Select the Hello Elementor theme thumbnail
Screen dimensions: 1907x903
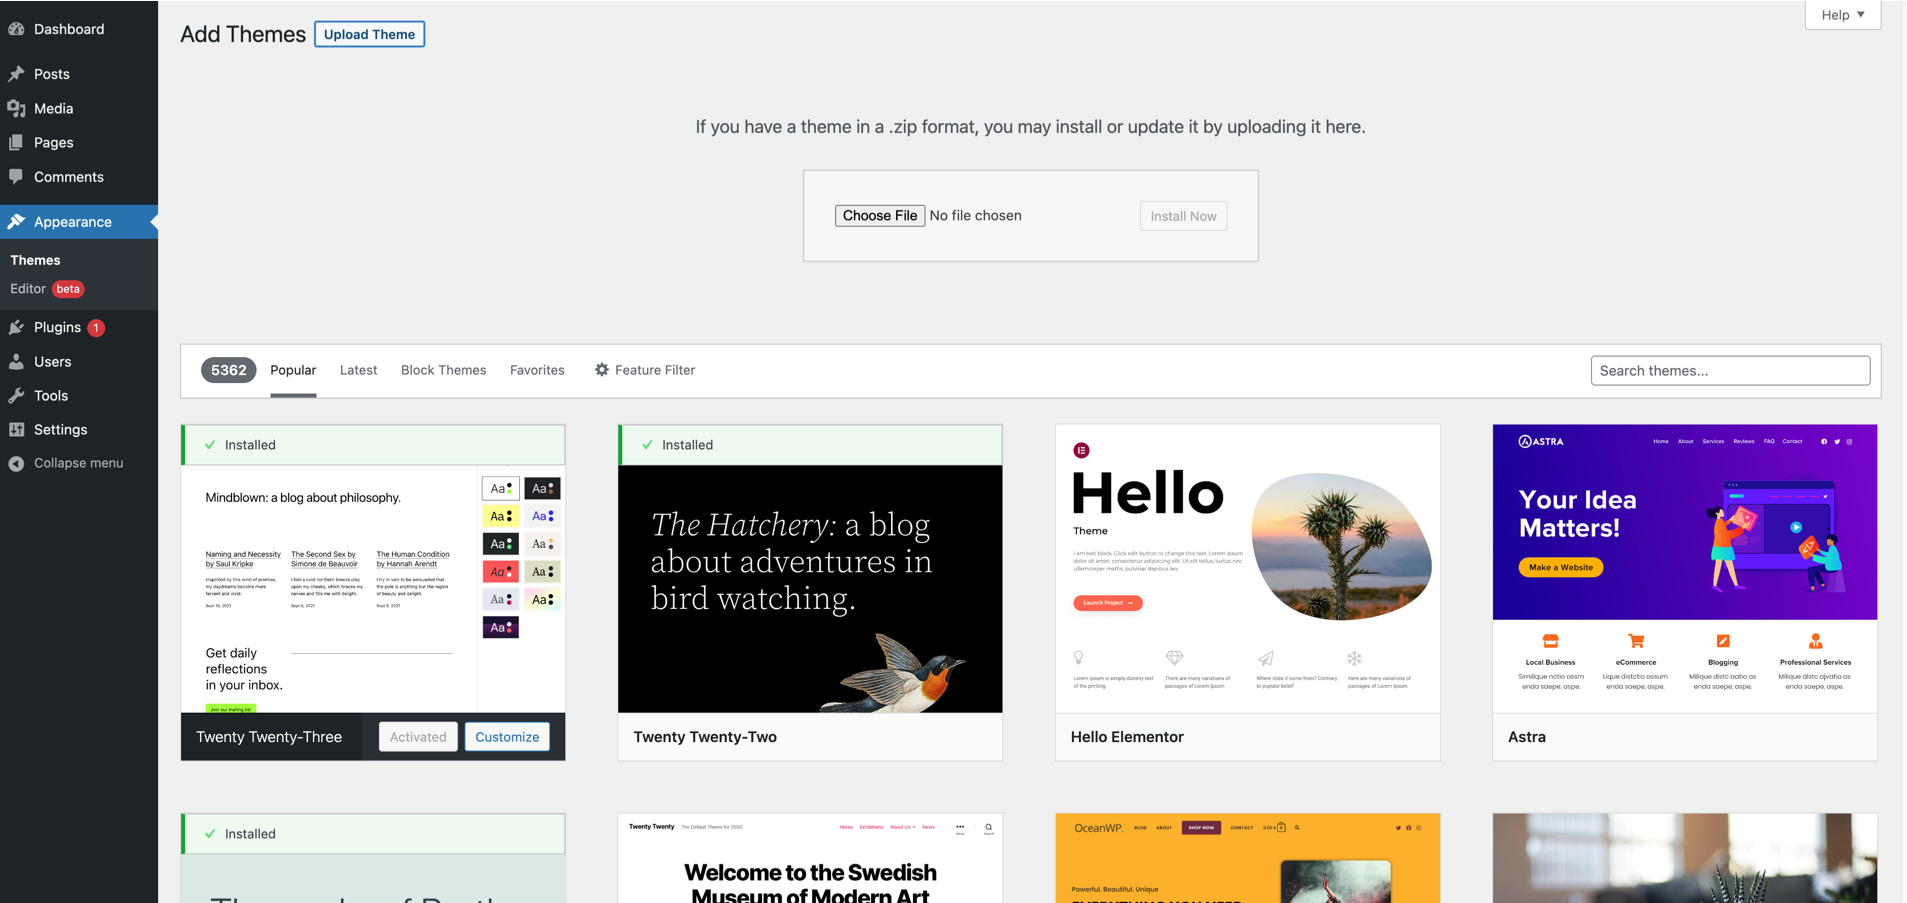1247,568
